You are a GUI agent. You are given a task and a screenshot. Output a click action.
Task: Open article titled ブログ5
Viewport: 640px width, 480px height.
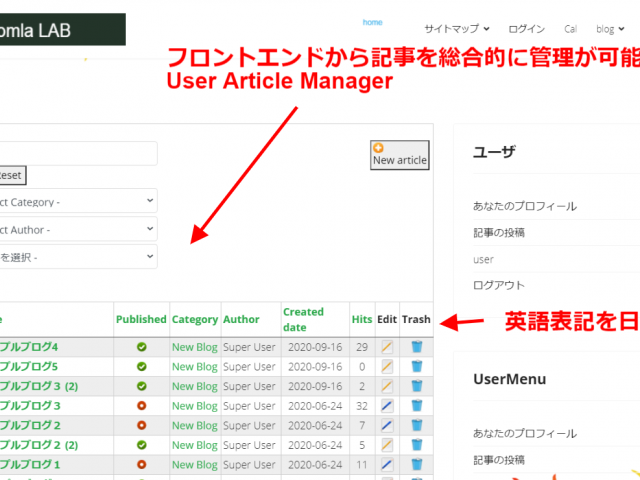[29, 367]
